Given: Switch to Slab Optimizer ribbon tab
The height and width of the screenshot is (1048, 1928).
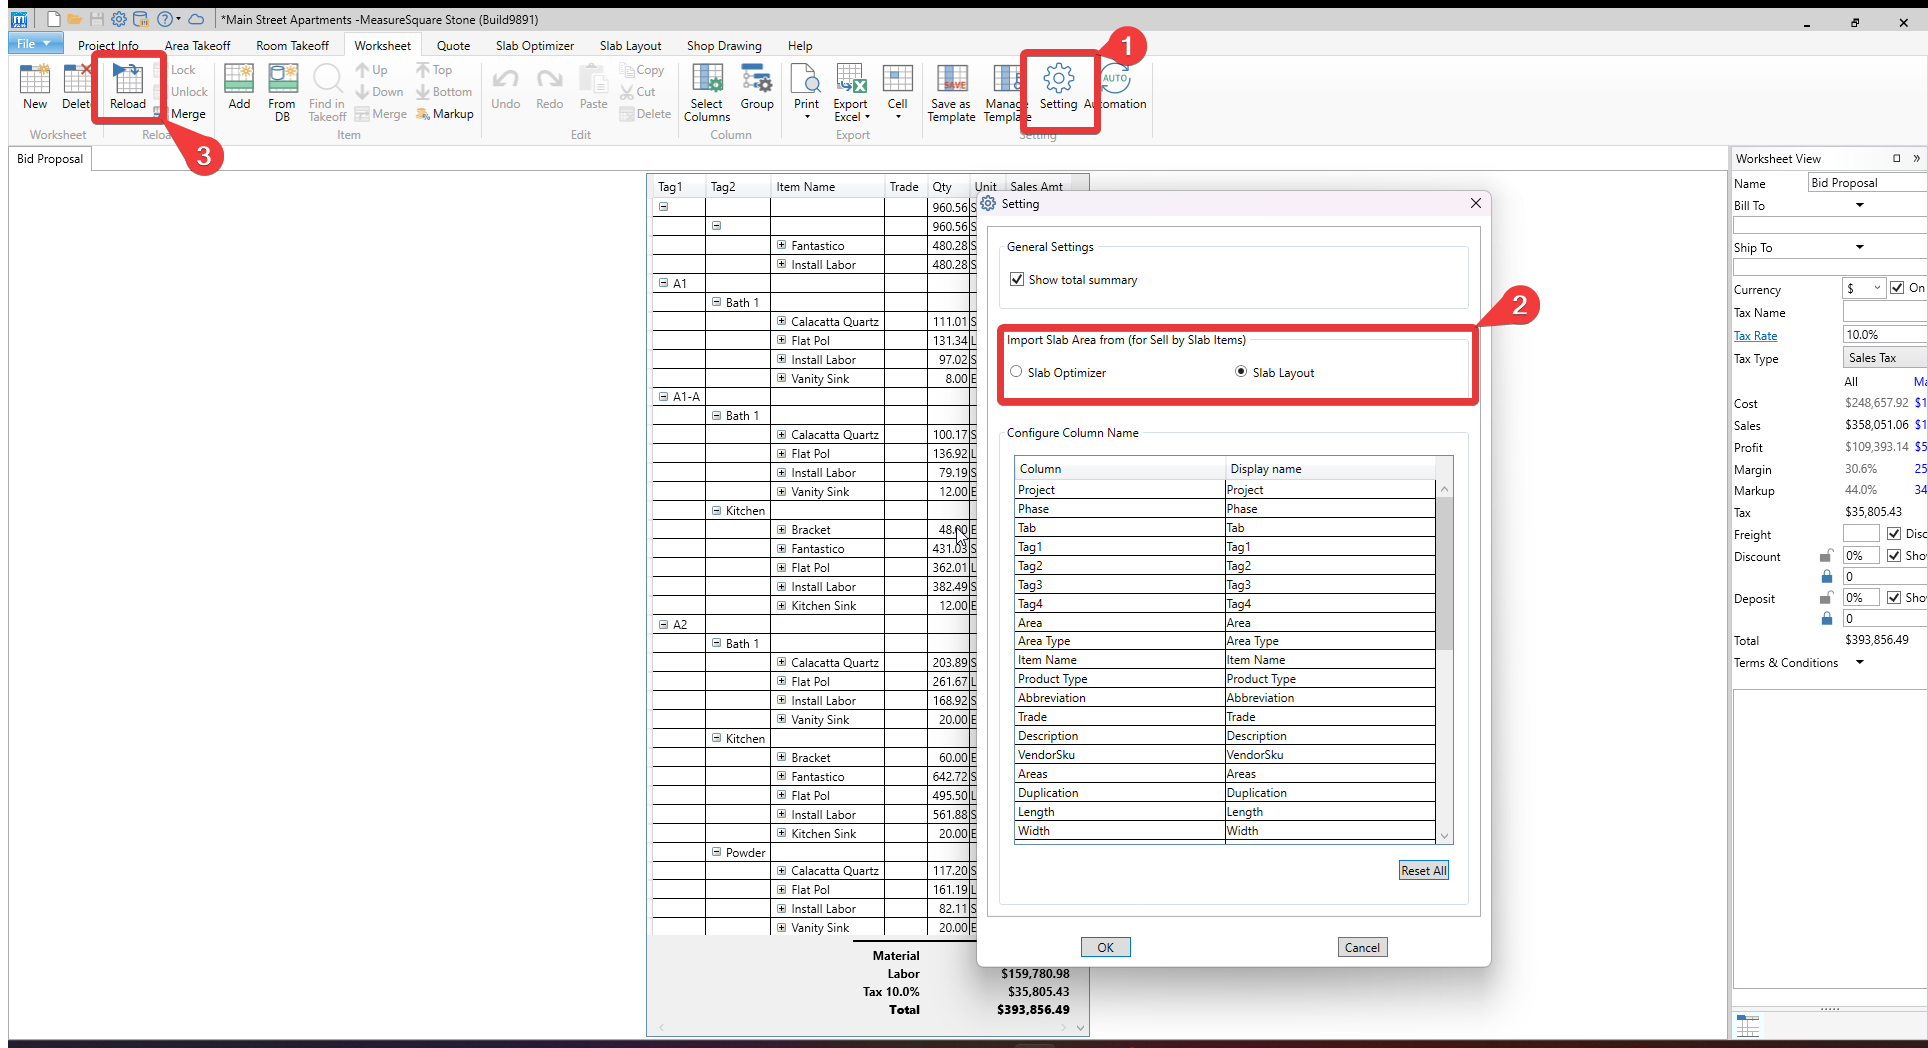Looking at the screenshot, I should pyautogui.click(x=535, y=45).
